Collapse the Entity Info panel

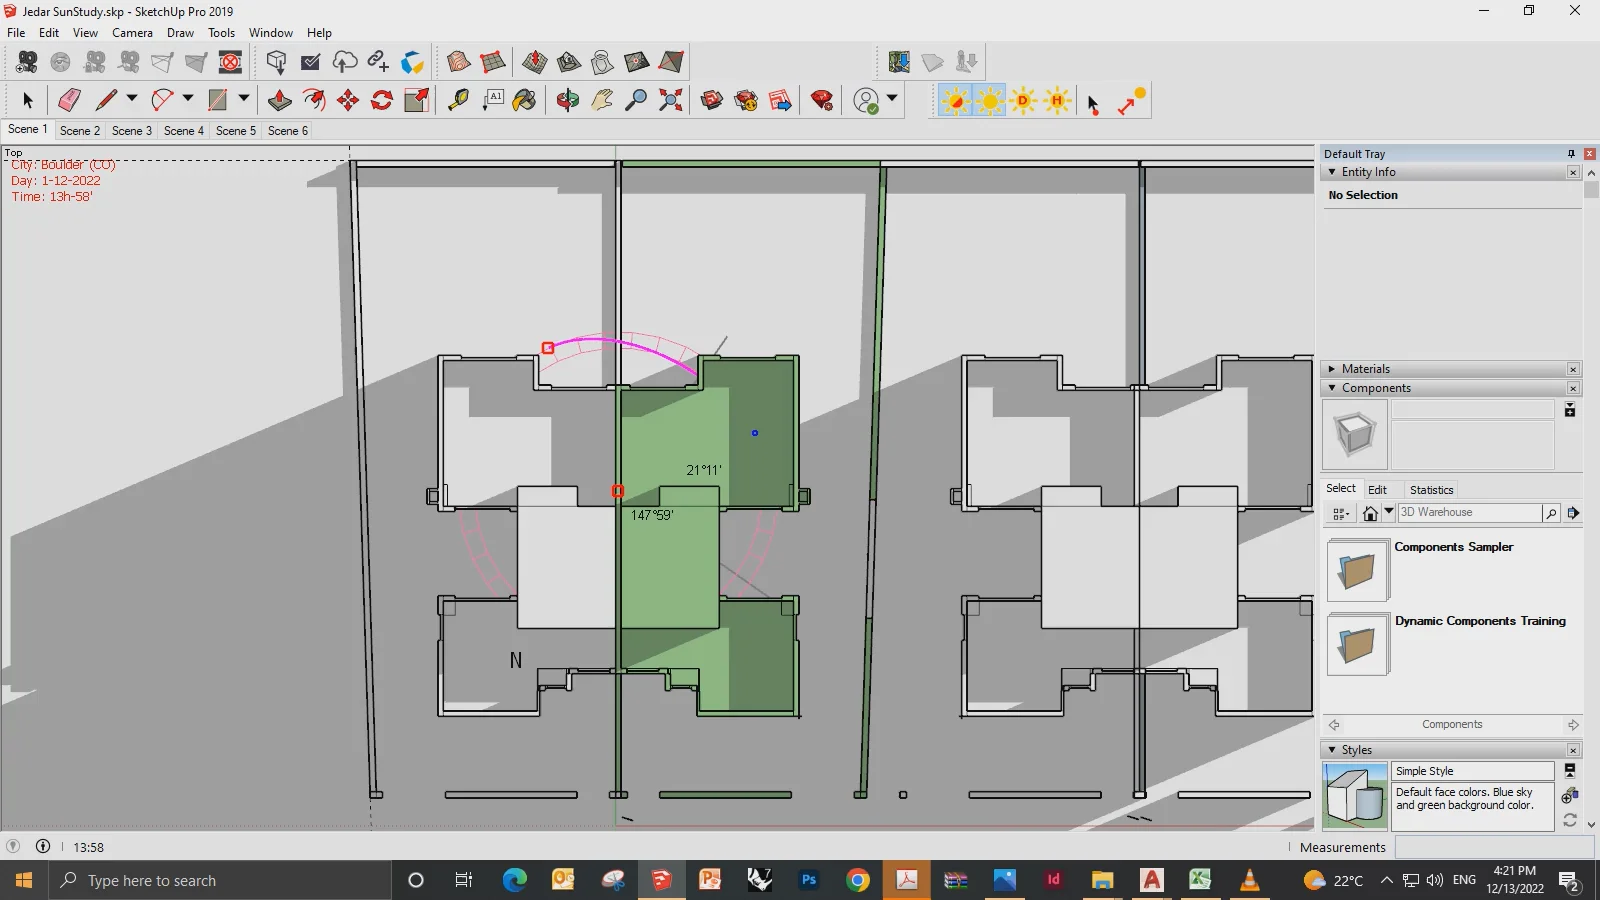pyautogui.click(x=1332, y=172)
